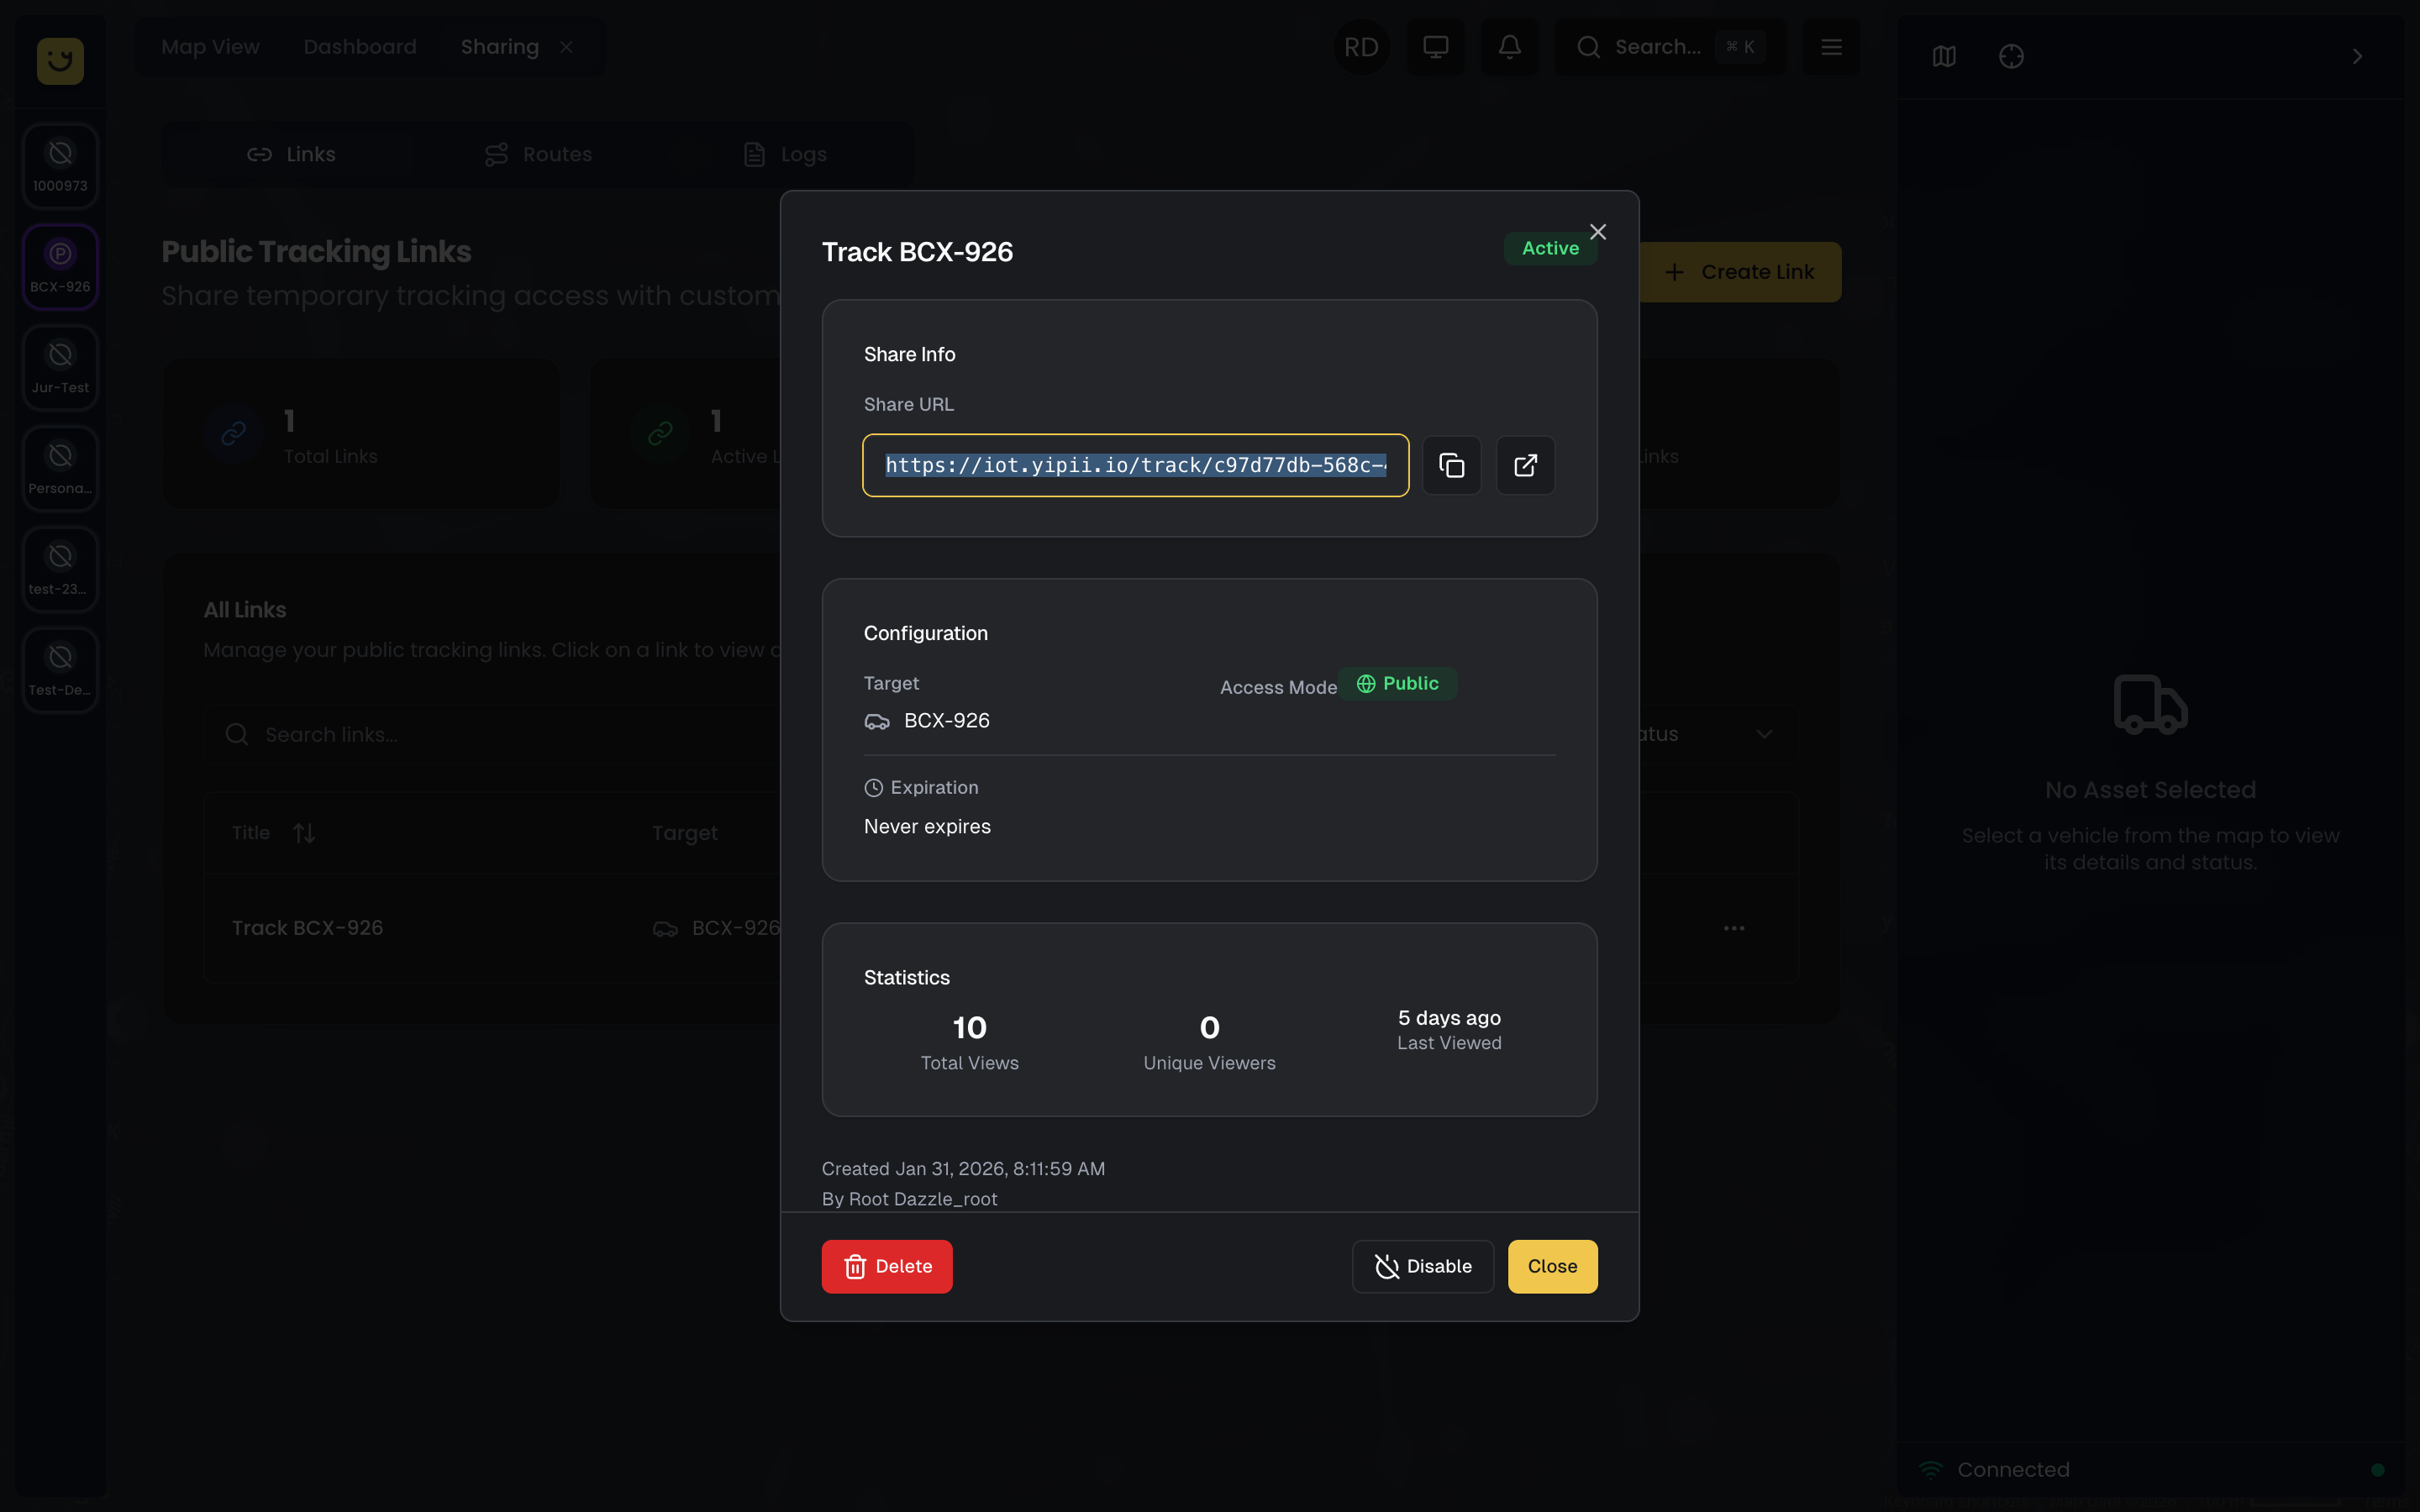Click the Delete button

coord(887,1266)
